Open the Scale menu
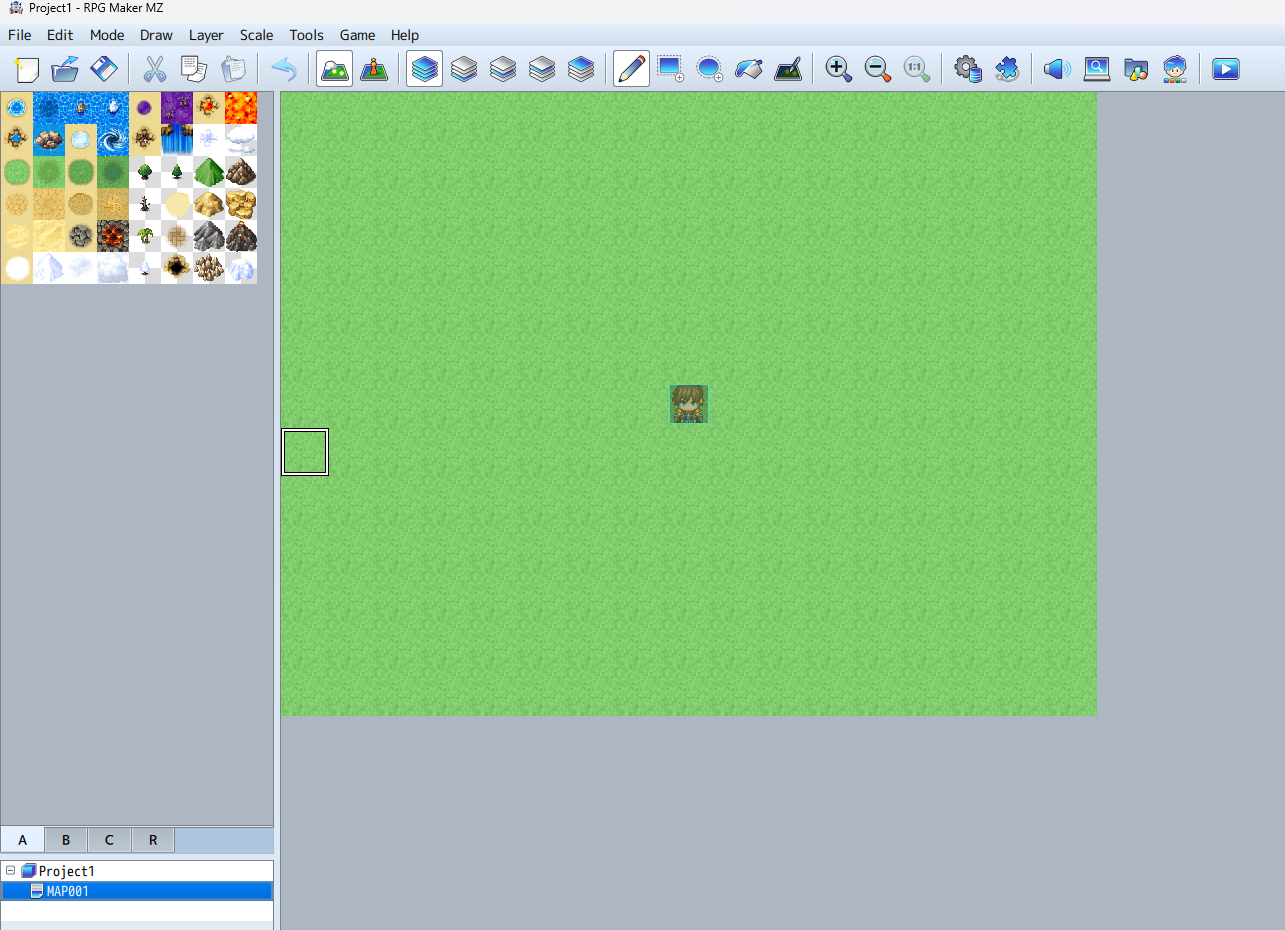Viewport: 1285px width, 930px height. point(256,35)
